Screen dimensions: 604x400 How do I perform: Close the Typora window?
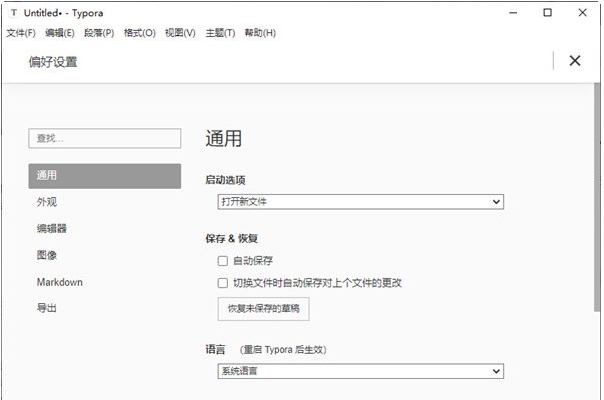[x=582, y=13]
